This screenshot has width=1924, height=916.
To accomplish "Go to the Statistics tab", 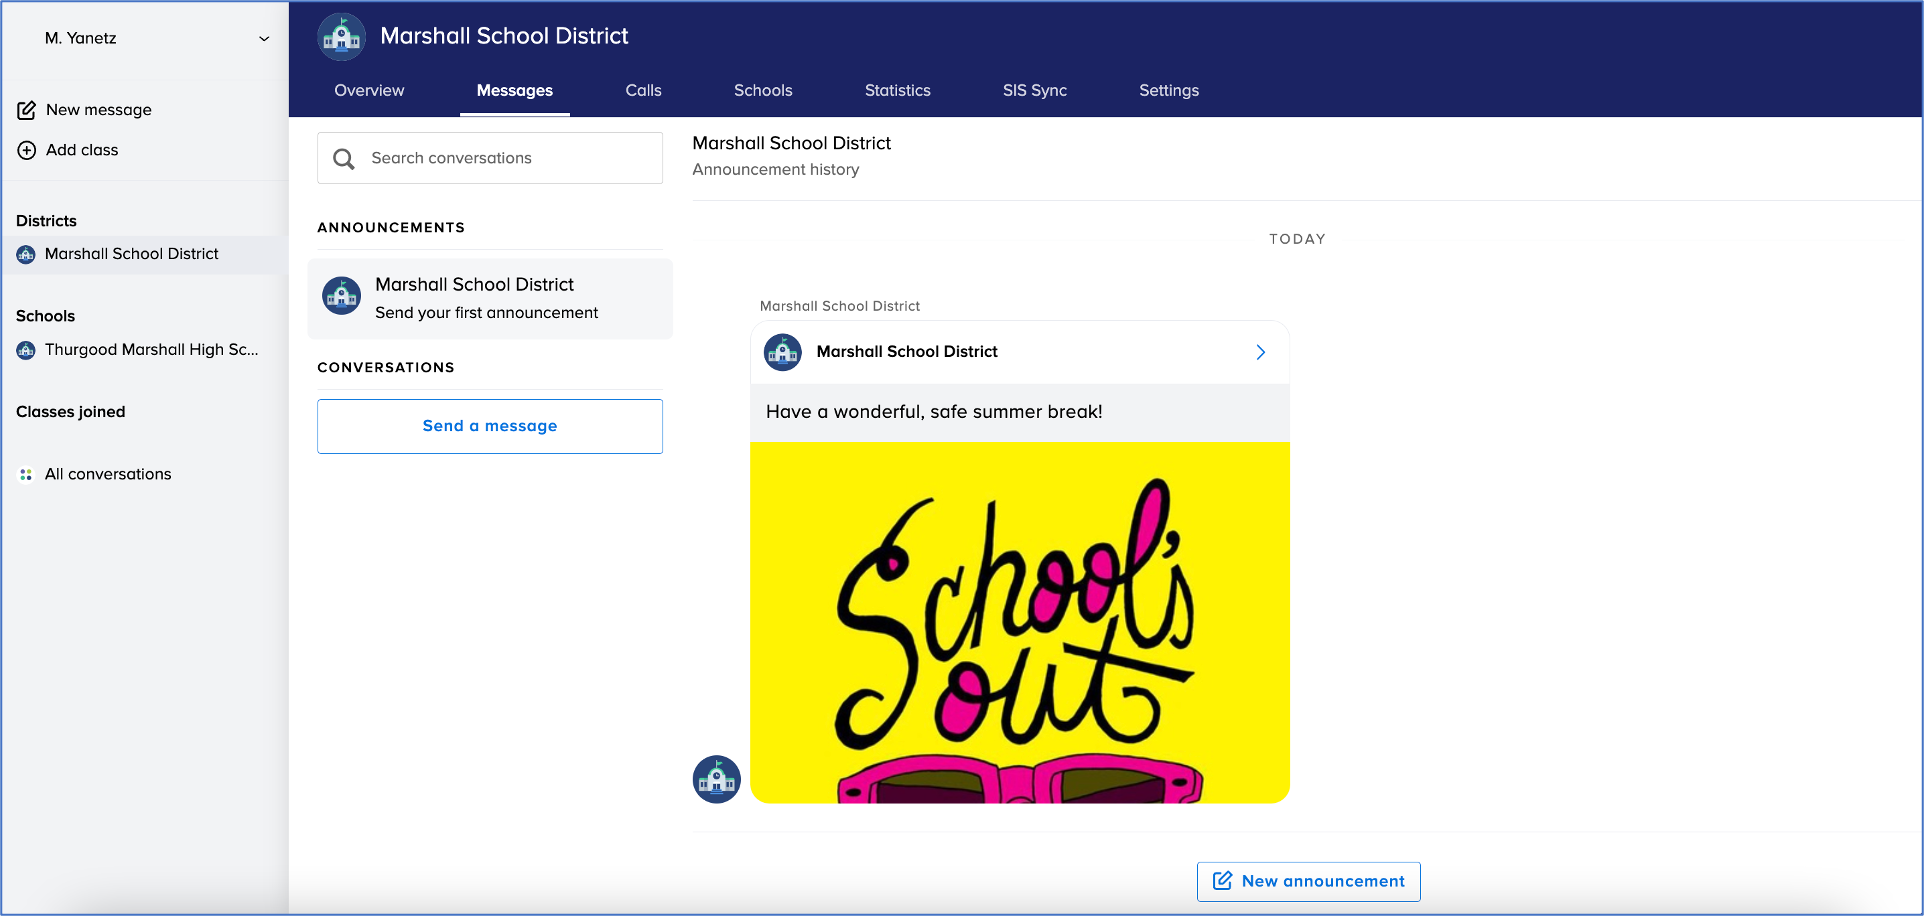I will [x=897, y=91].
